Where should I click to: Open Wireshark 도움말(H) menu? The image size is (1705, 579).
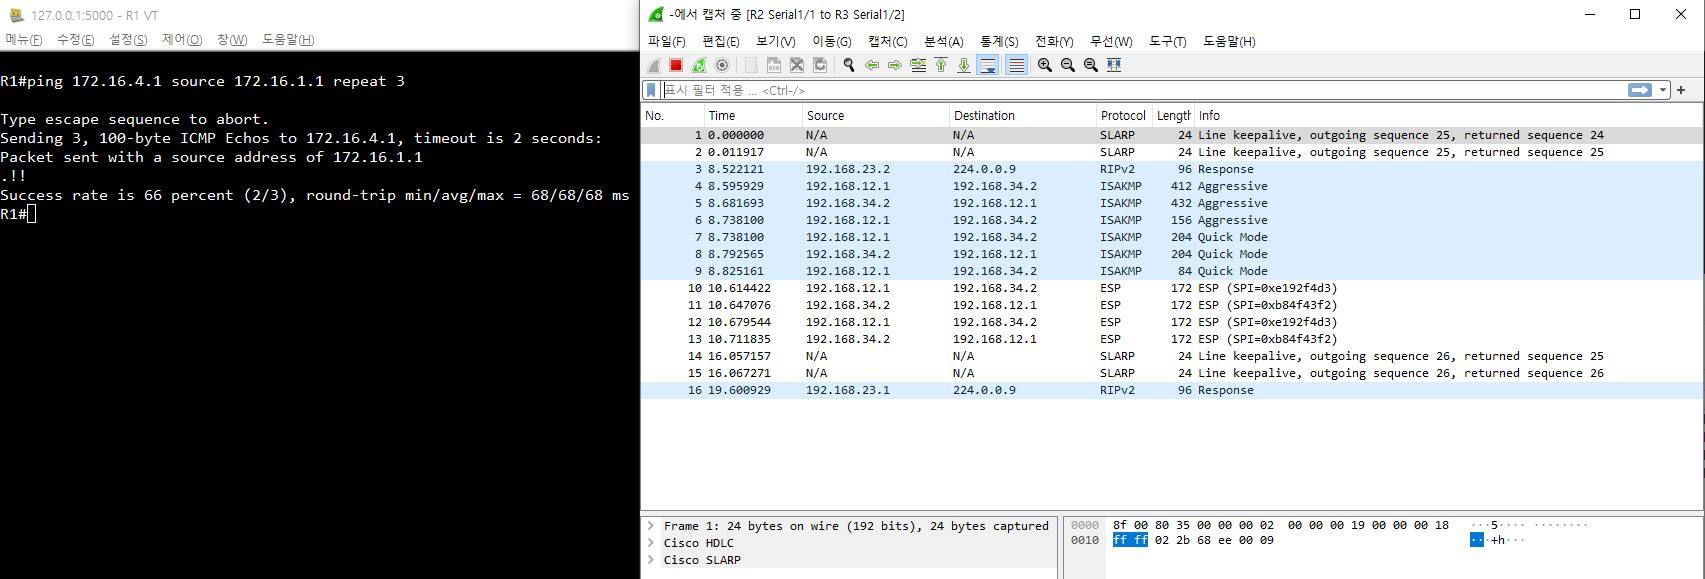[x=1229, y=41]
